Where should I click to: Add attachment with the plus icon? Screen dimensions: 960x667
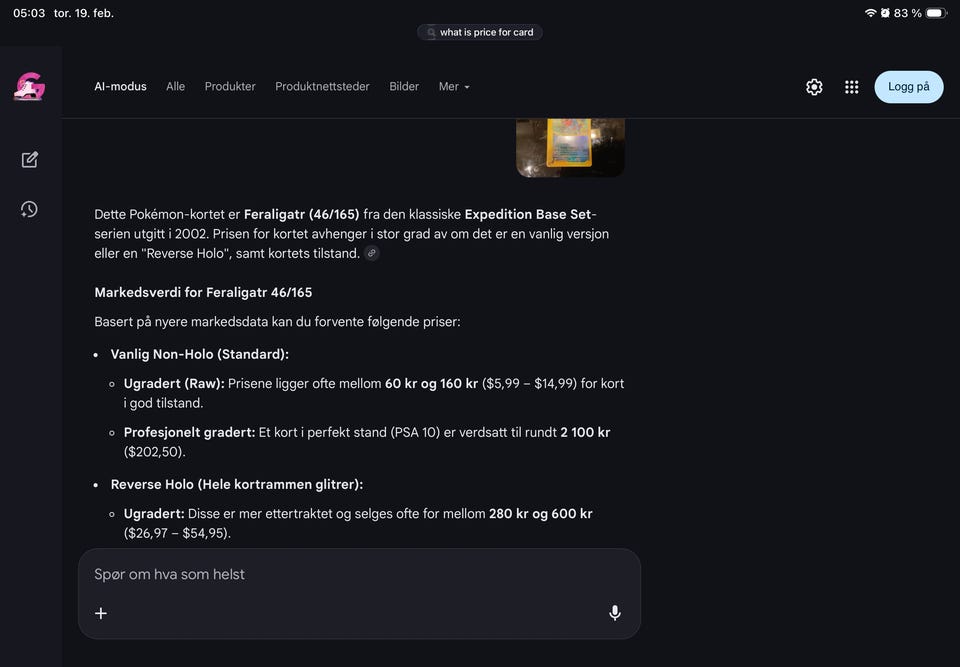pyautogui.click(x=101, y=613)
